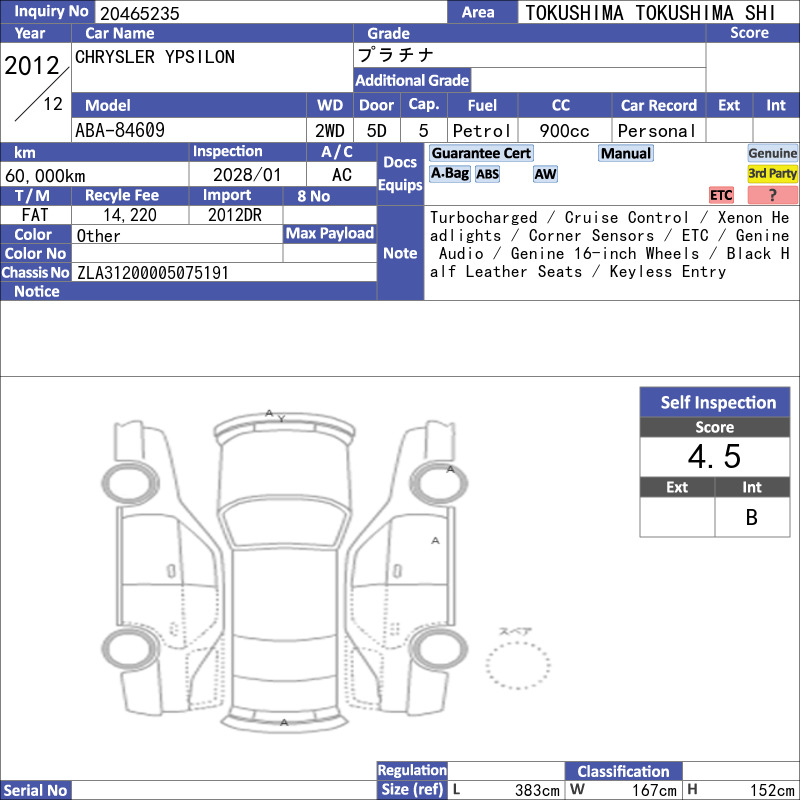
Task: Click the A-Bag equipment badge
Action: pos(449,174)
